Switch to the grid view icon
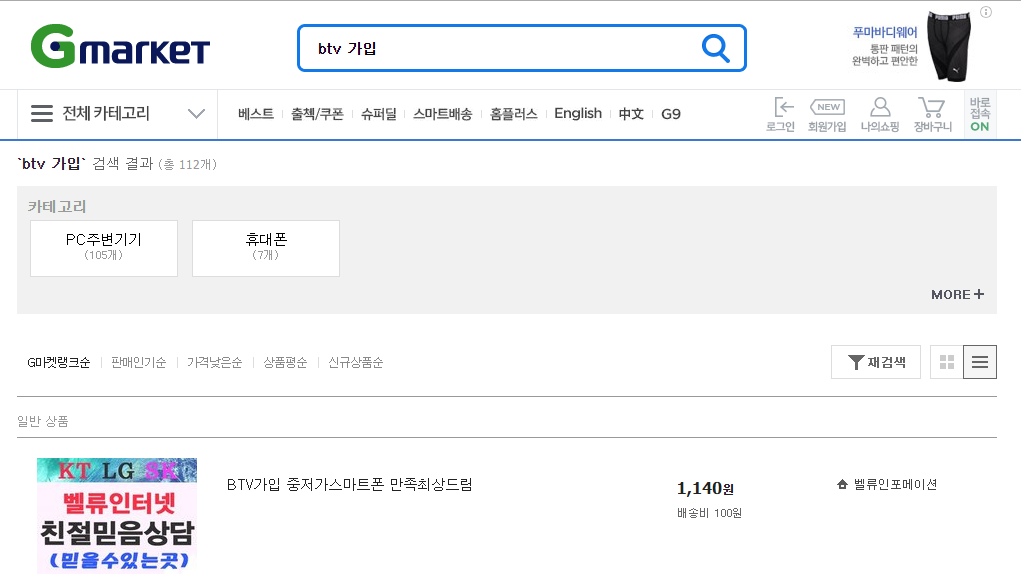This screenshot has height=574, width=1021. pos(947,362)
